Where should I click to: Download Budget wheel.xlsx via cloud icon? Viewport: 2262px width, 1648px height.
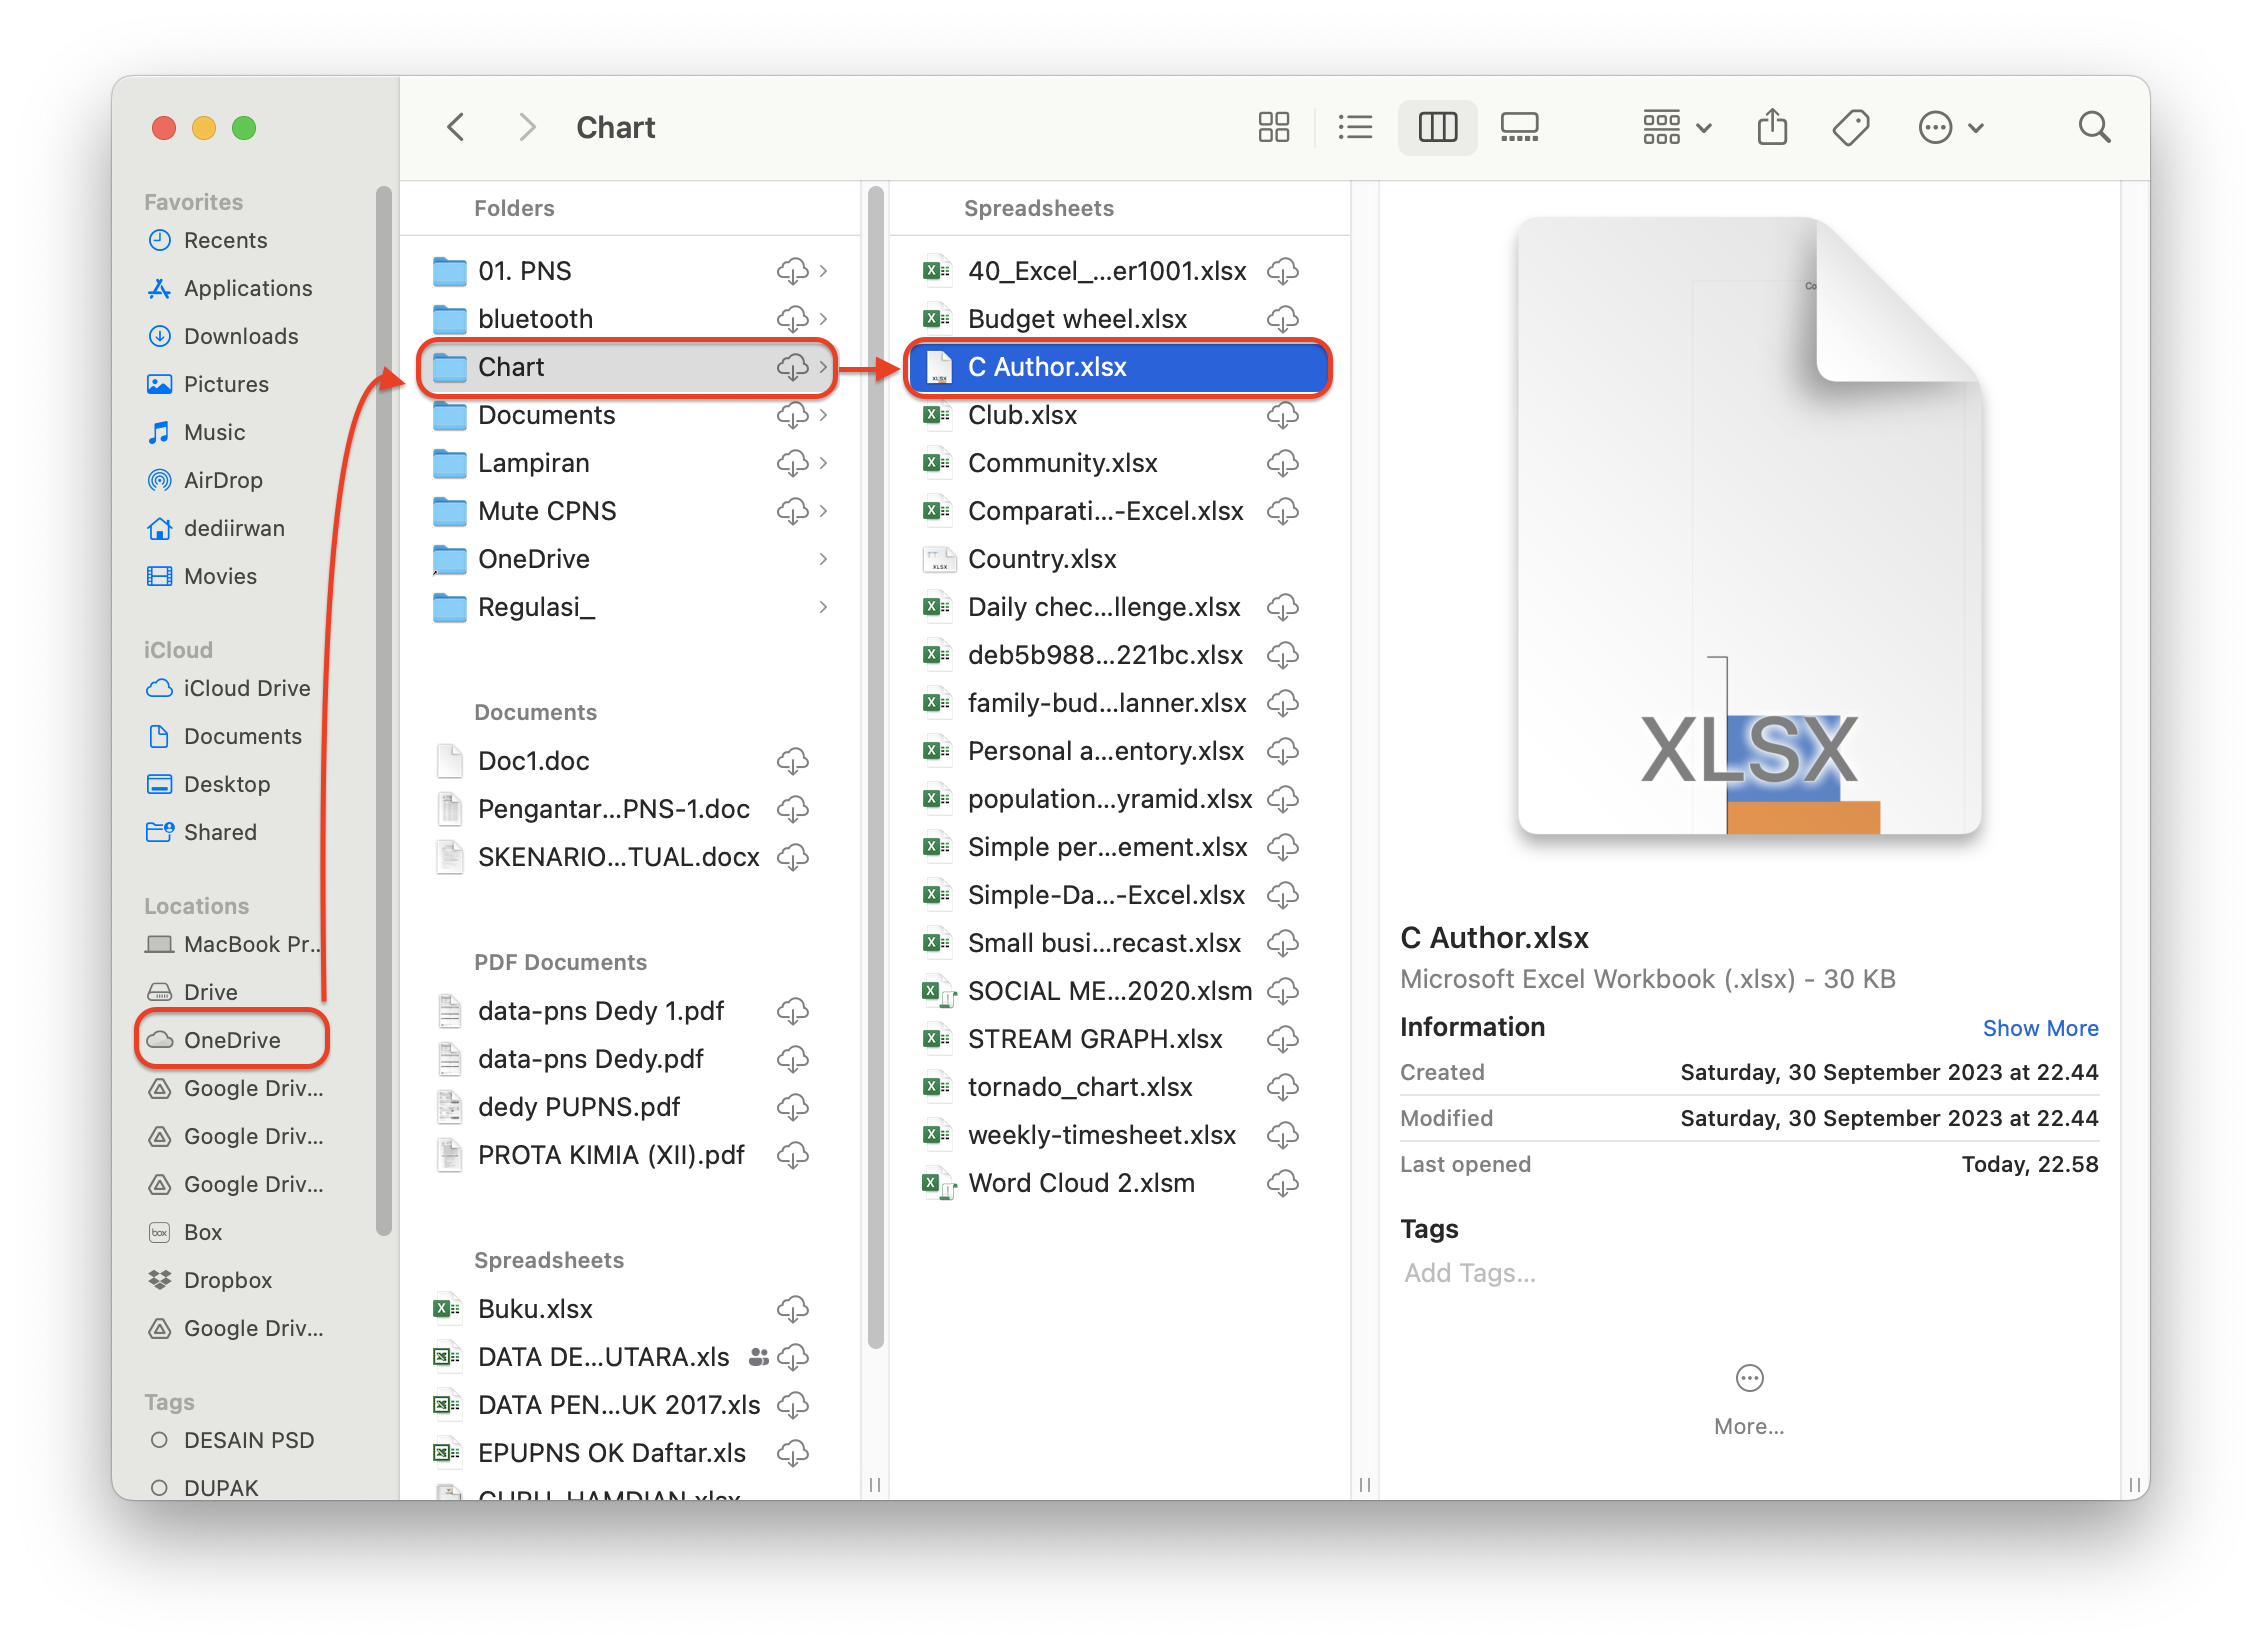click(1283, 319)
